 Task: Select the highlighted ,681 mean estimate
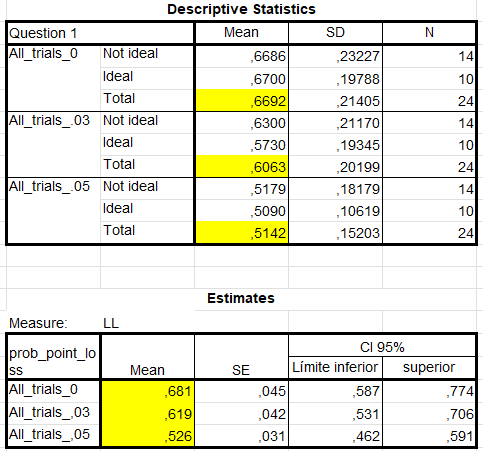tap(148, 391)
